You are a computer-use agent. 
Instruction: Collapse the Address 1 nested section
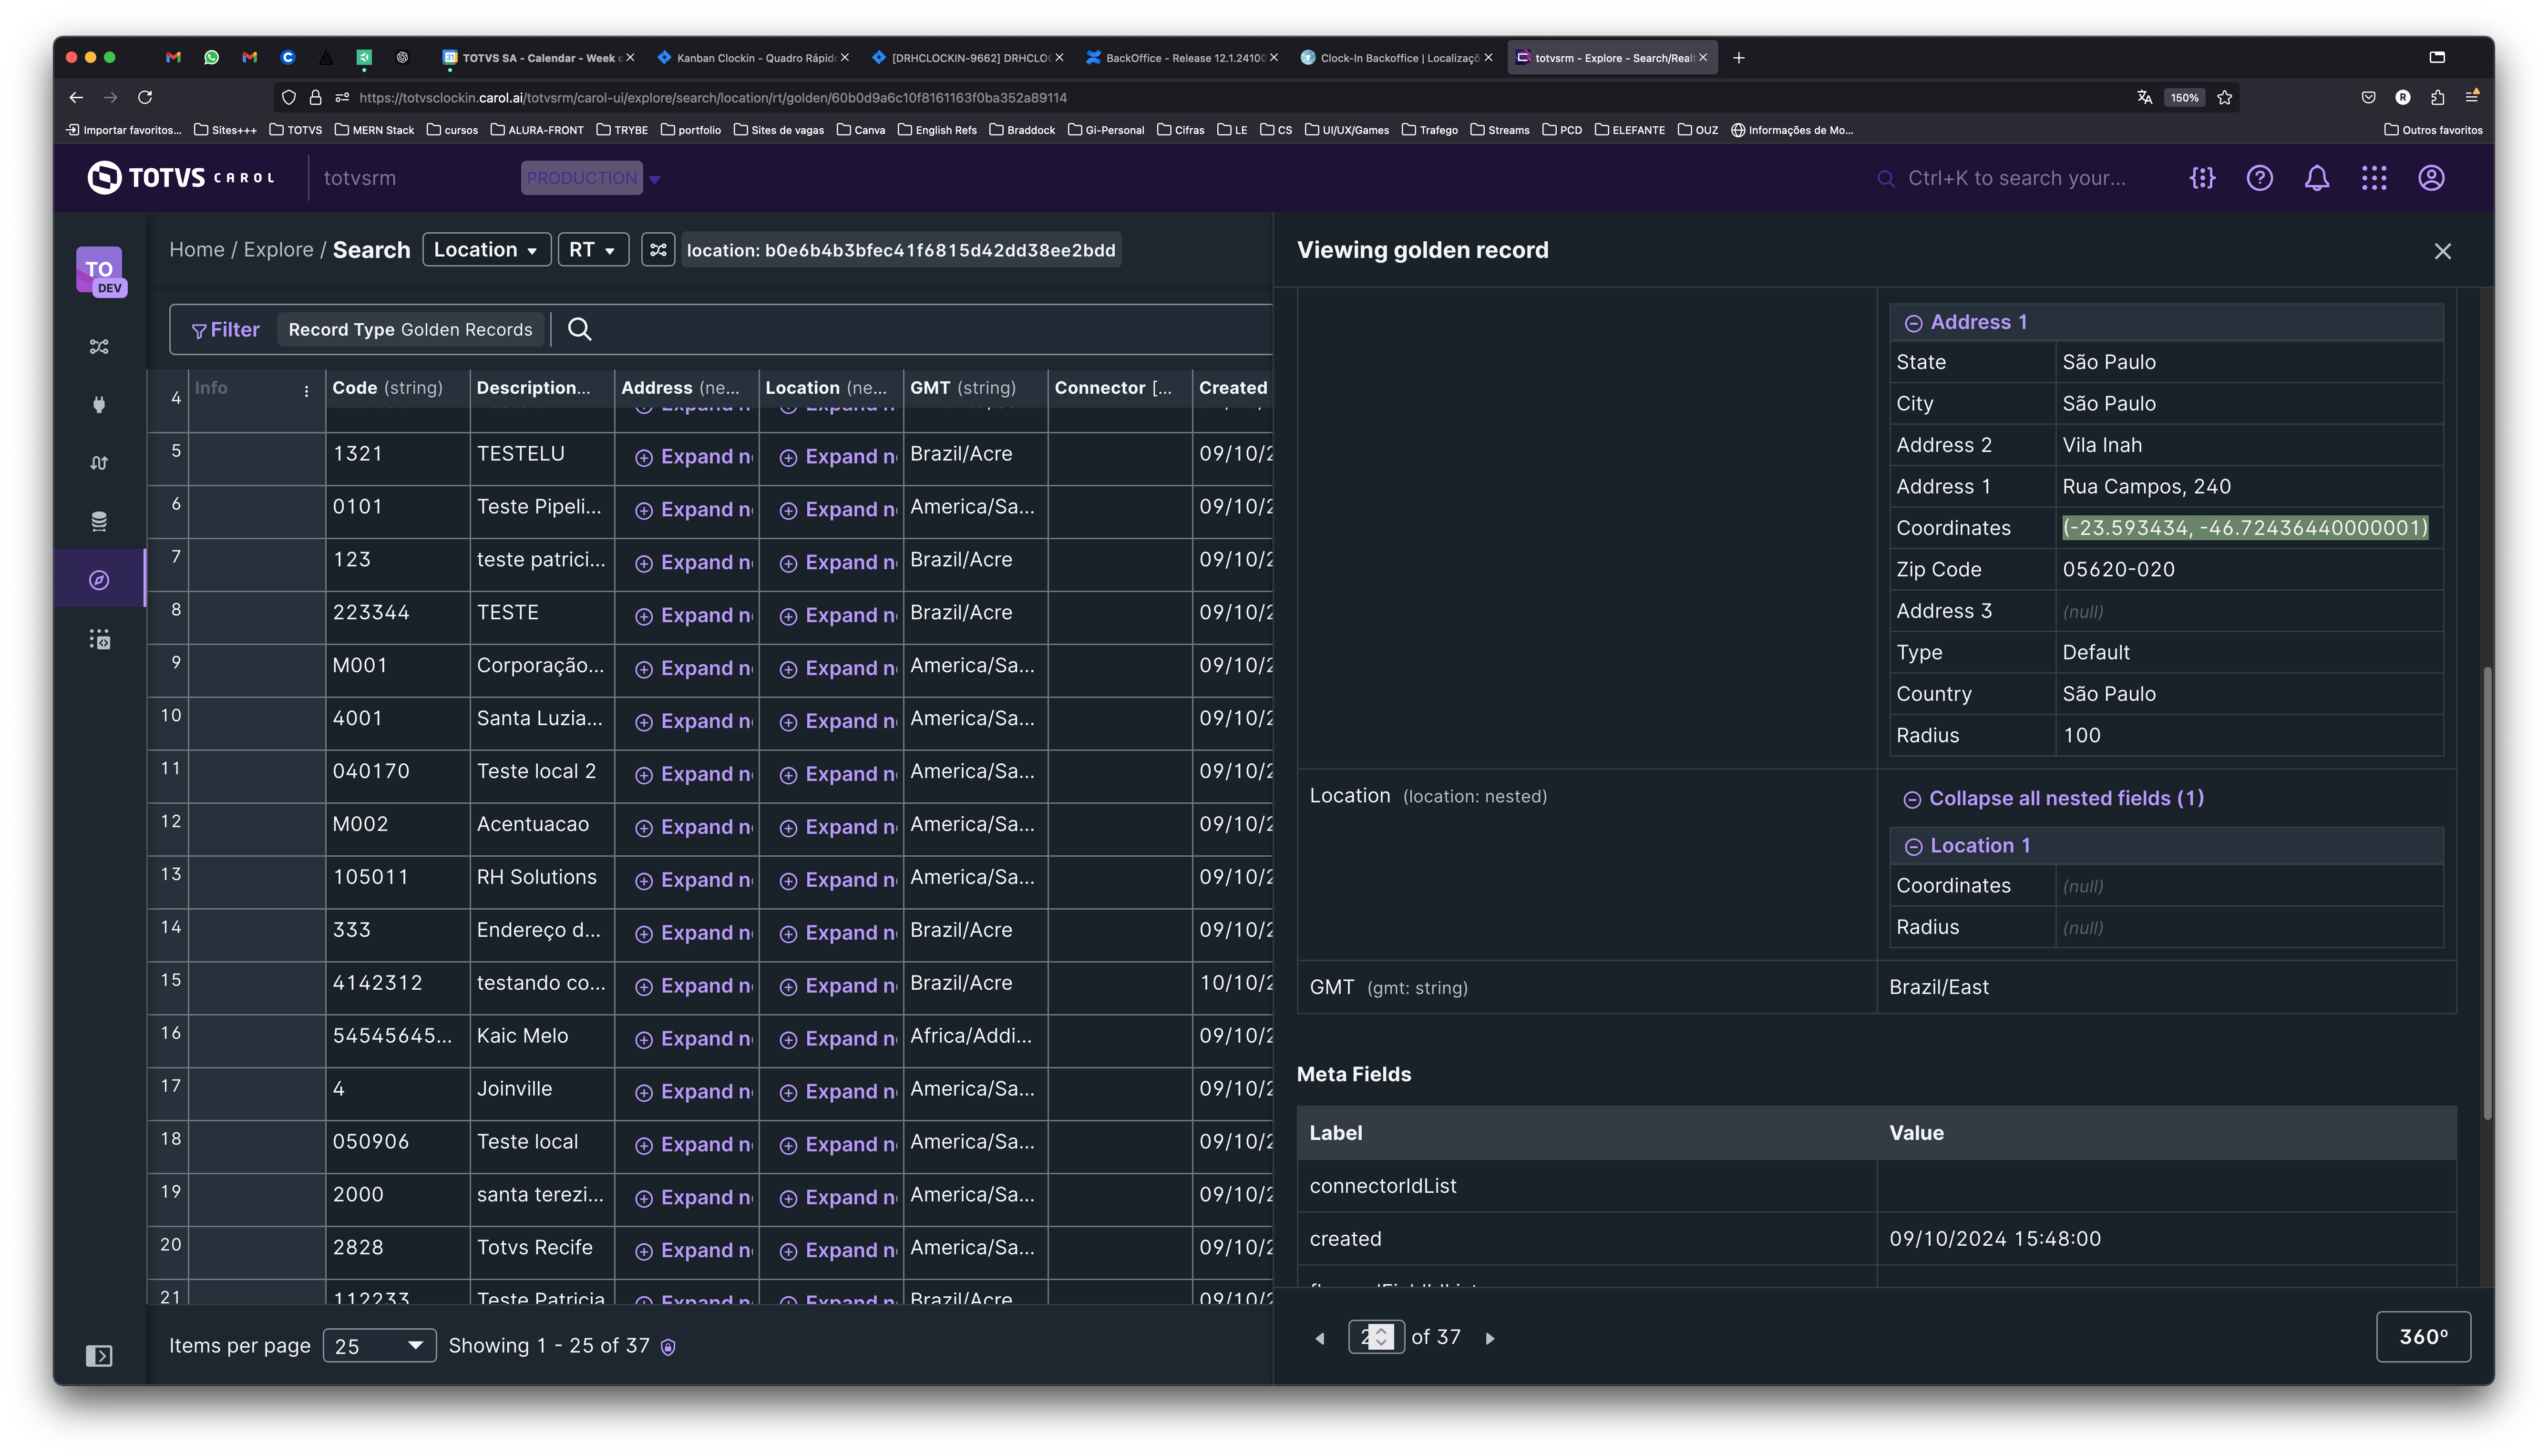(1913, 323)
